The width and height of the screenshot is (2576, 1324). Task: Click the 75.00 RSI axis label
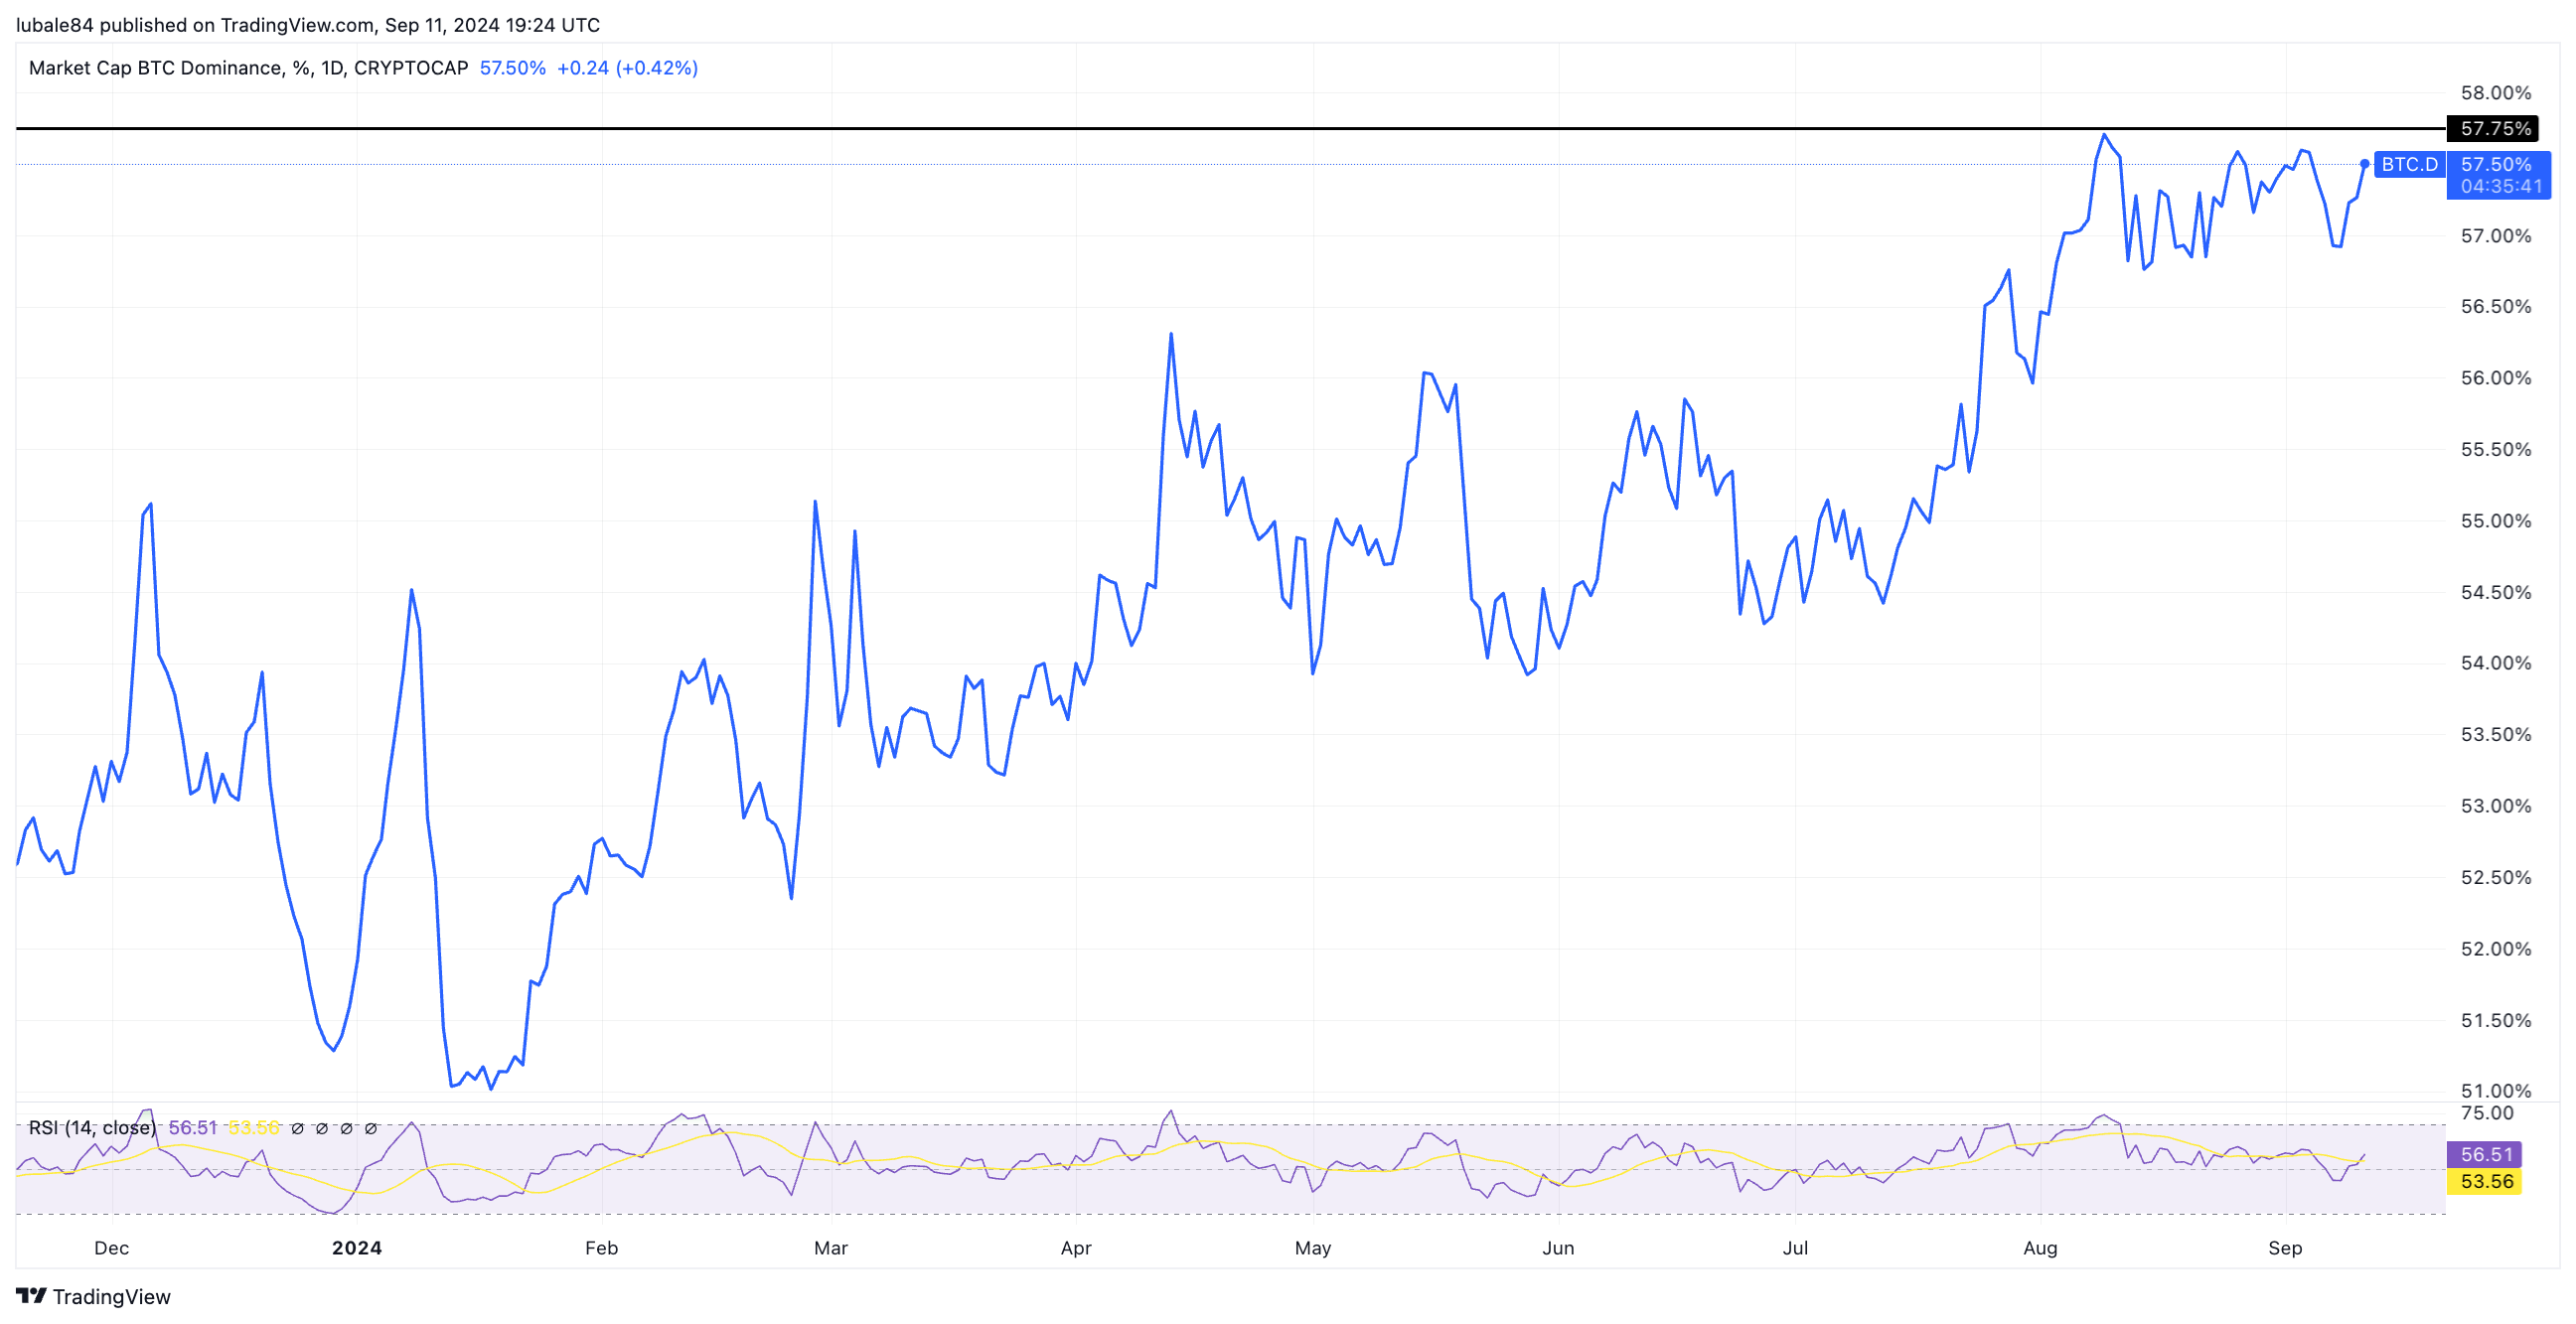pyautogui.click(x=2486, y=1113)
